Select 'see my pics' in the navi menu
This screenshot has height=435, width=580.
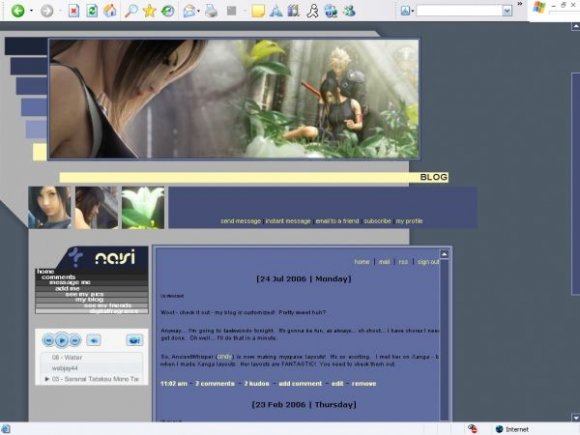click(x=85, y=294)
